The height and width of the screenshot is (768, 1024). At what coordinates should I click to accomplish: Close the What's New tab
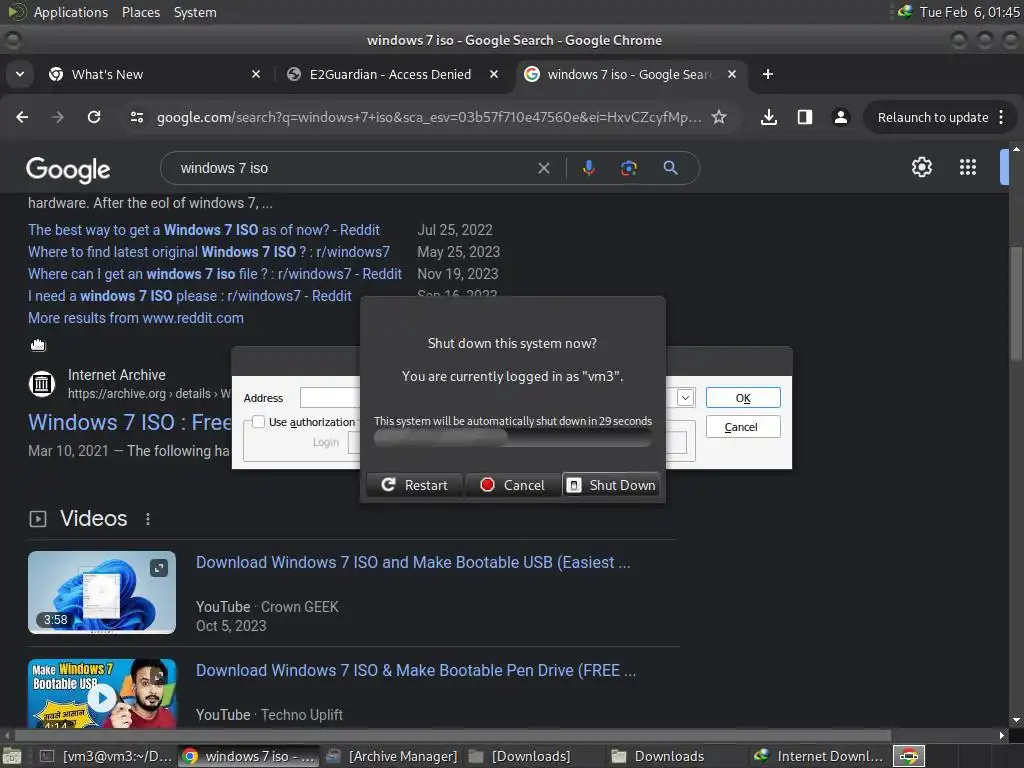[256, 74]
